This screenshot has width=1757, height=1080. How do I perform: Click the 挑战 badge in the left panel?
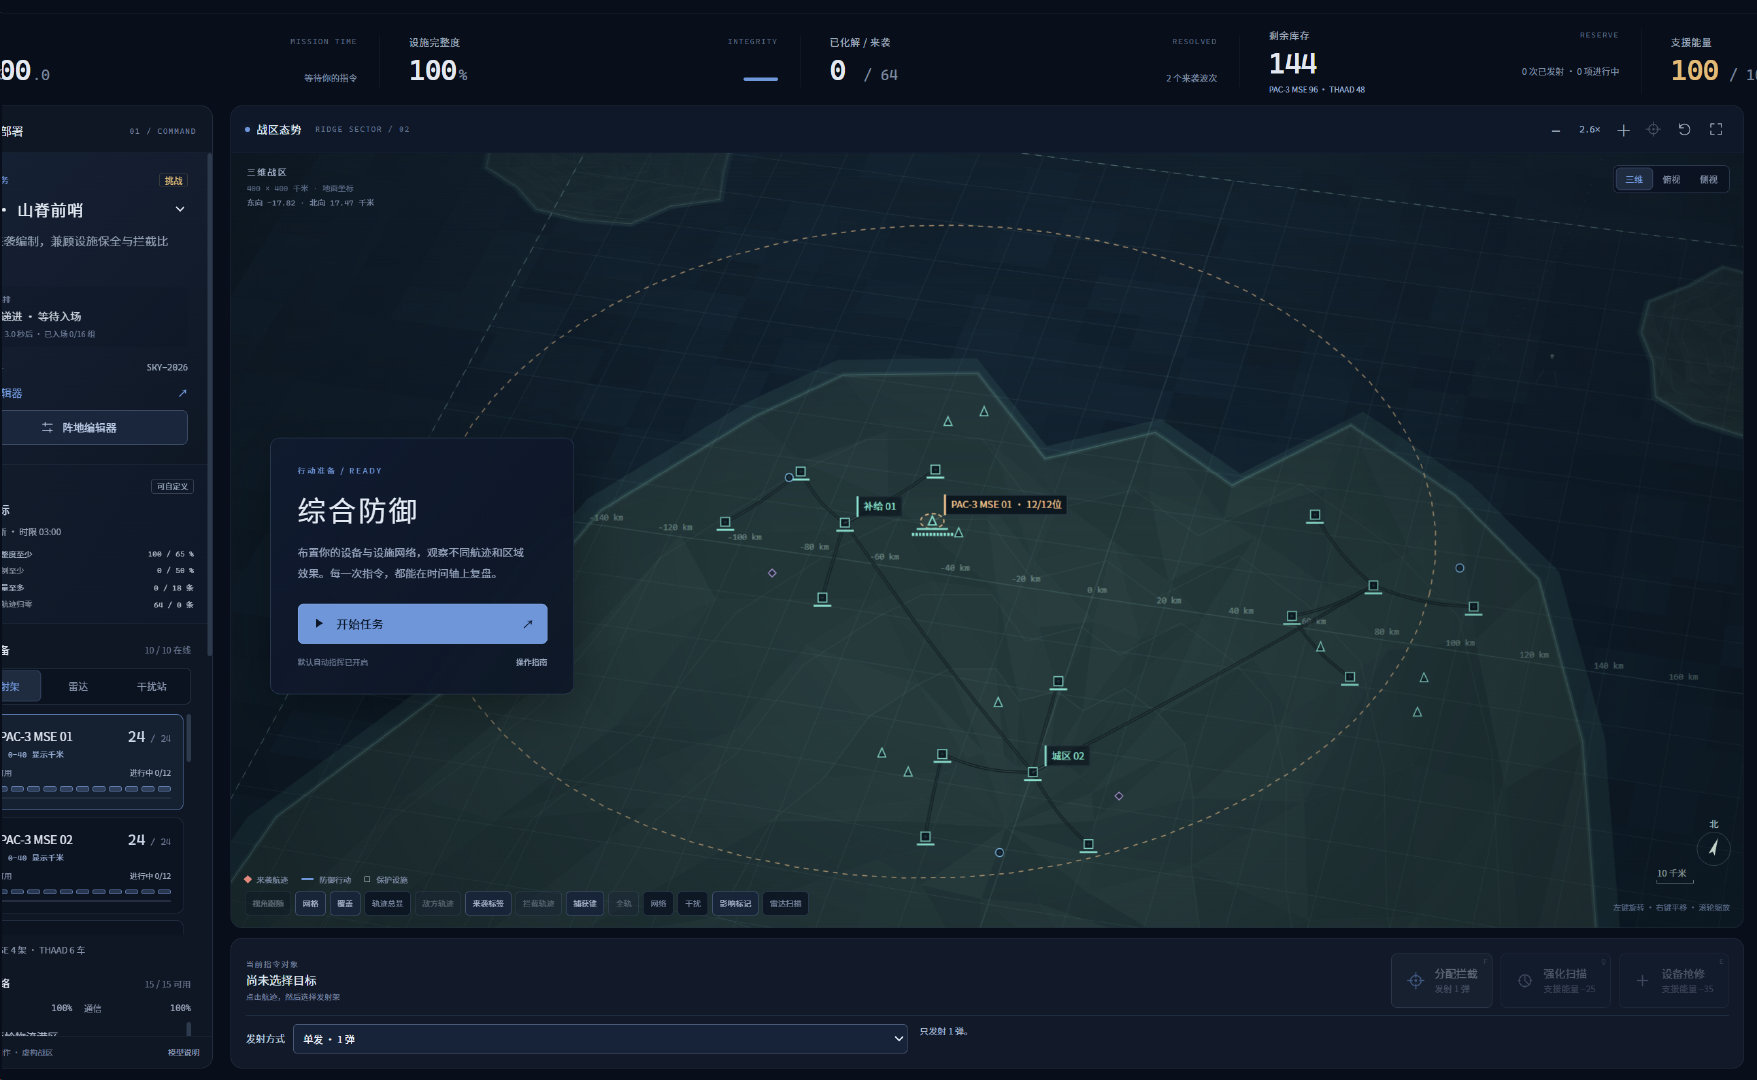pos(174,181)
